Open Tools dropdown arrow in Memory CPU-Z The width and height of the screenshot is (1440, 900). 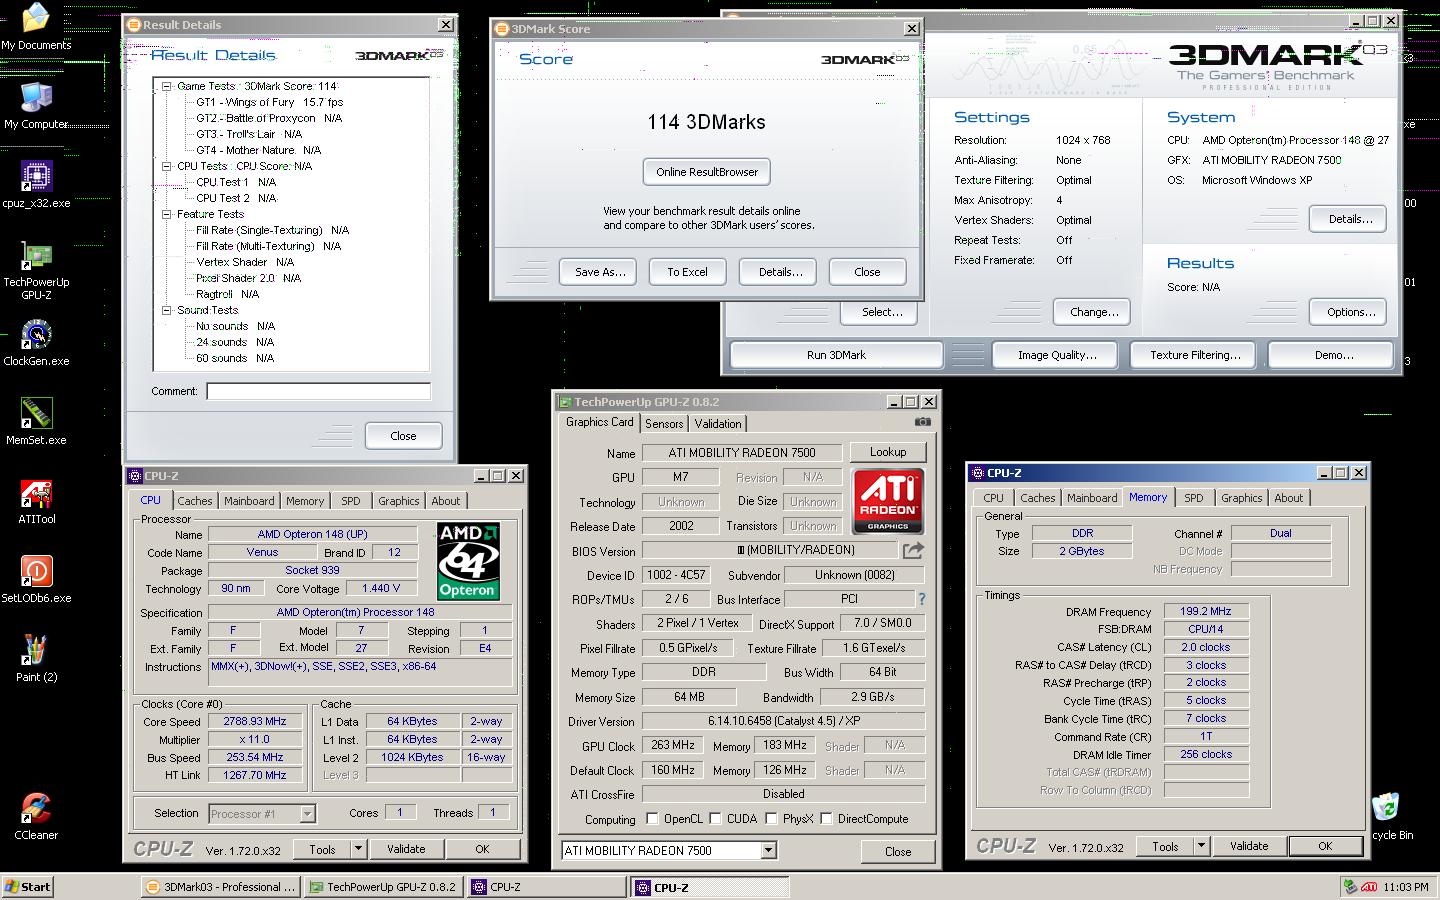pyautogui.click(x=1201, y=846)
